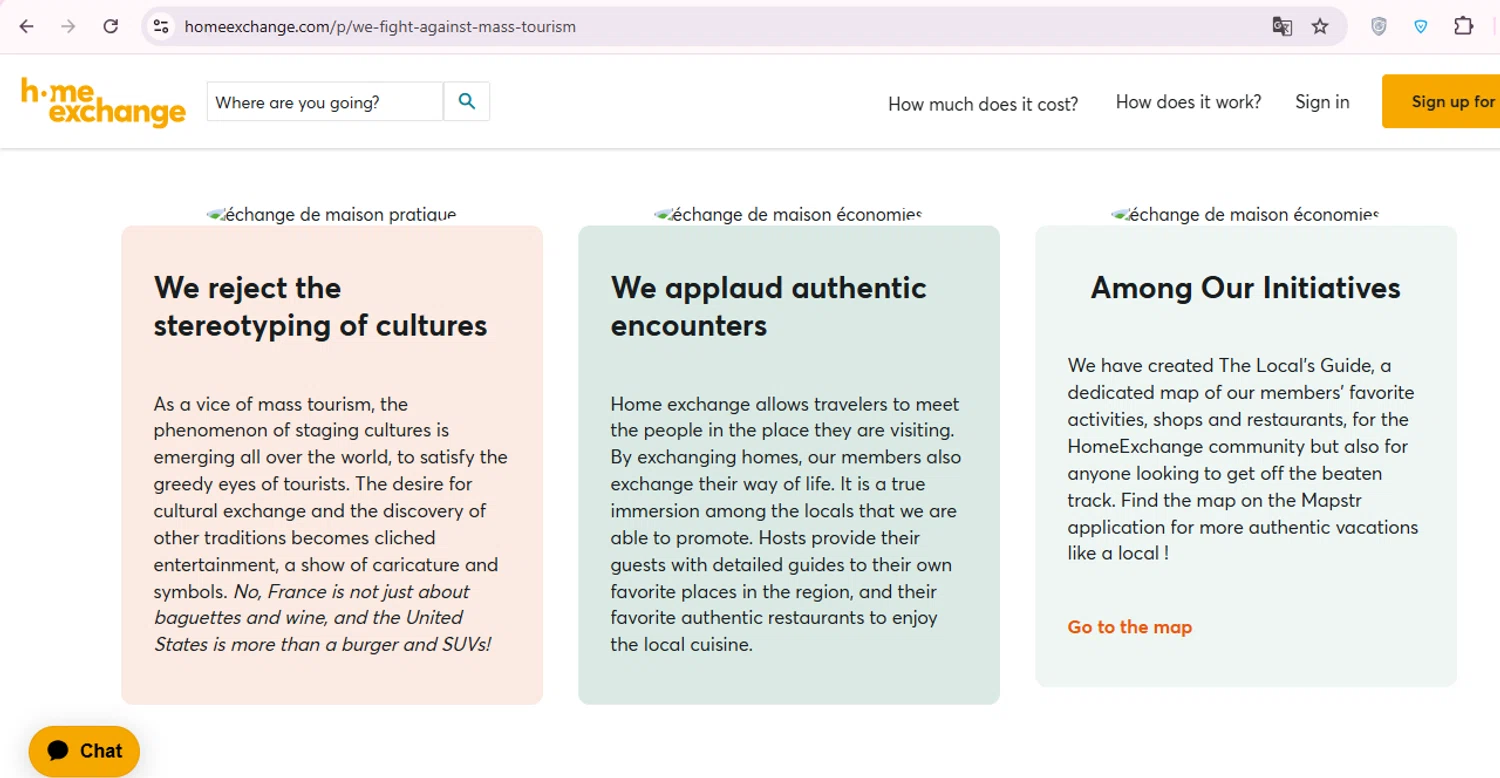Select the homeexchange.com address bar URL
Image resolution: width=1500 pixels, height=778 pixels.
380,27
